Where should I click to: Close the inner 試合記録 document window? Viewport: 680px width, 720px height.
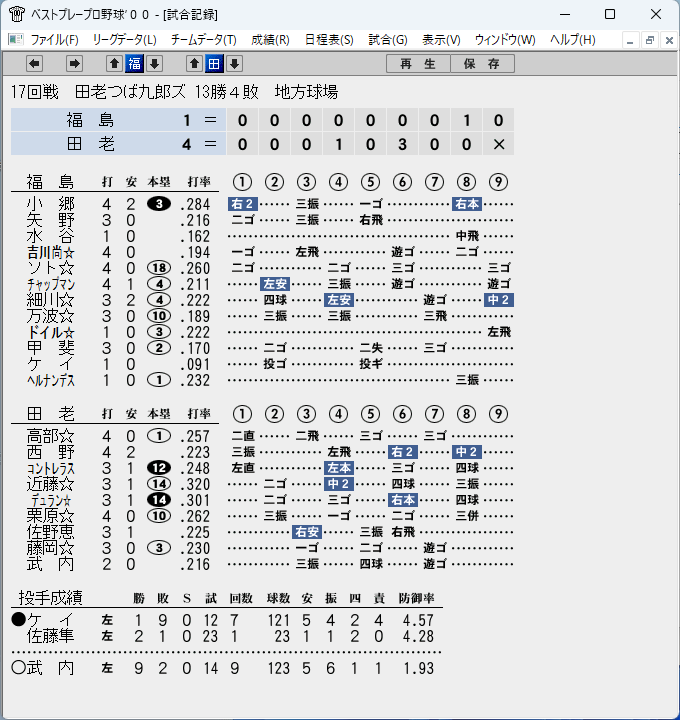(669, 40)
